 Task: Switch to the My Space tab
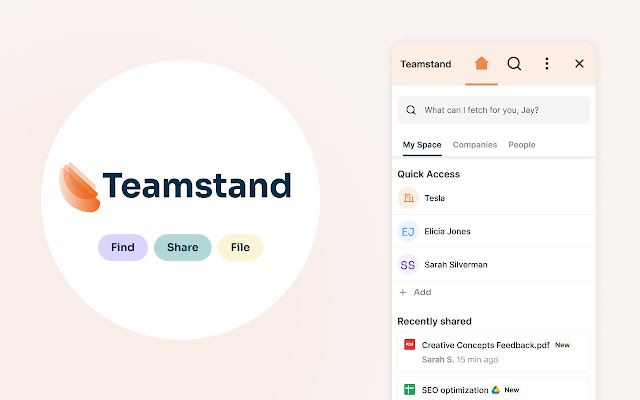coord(422,145)
